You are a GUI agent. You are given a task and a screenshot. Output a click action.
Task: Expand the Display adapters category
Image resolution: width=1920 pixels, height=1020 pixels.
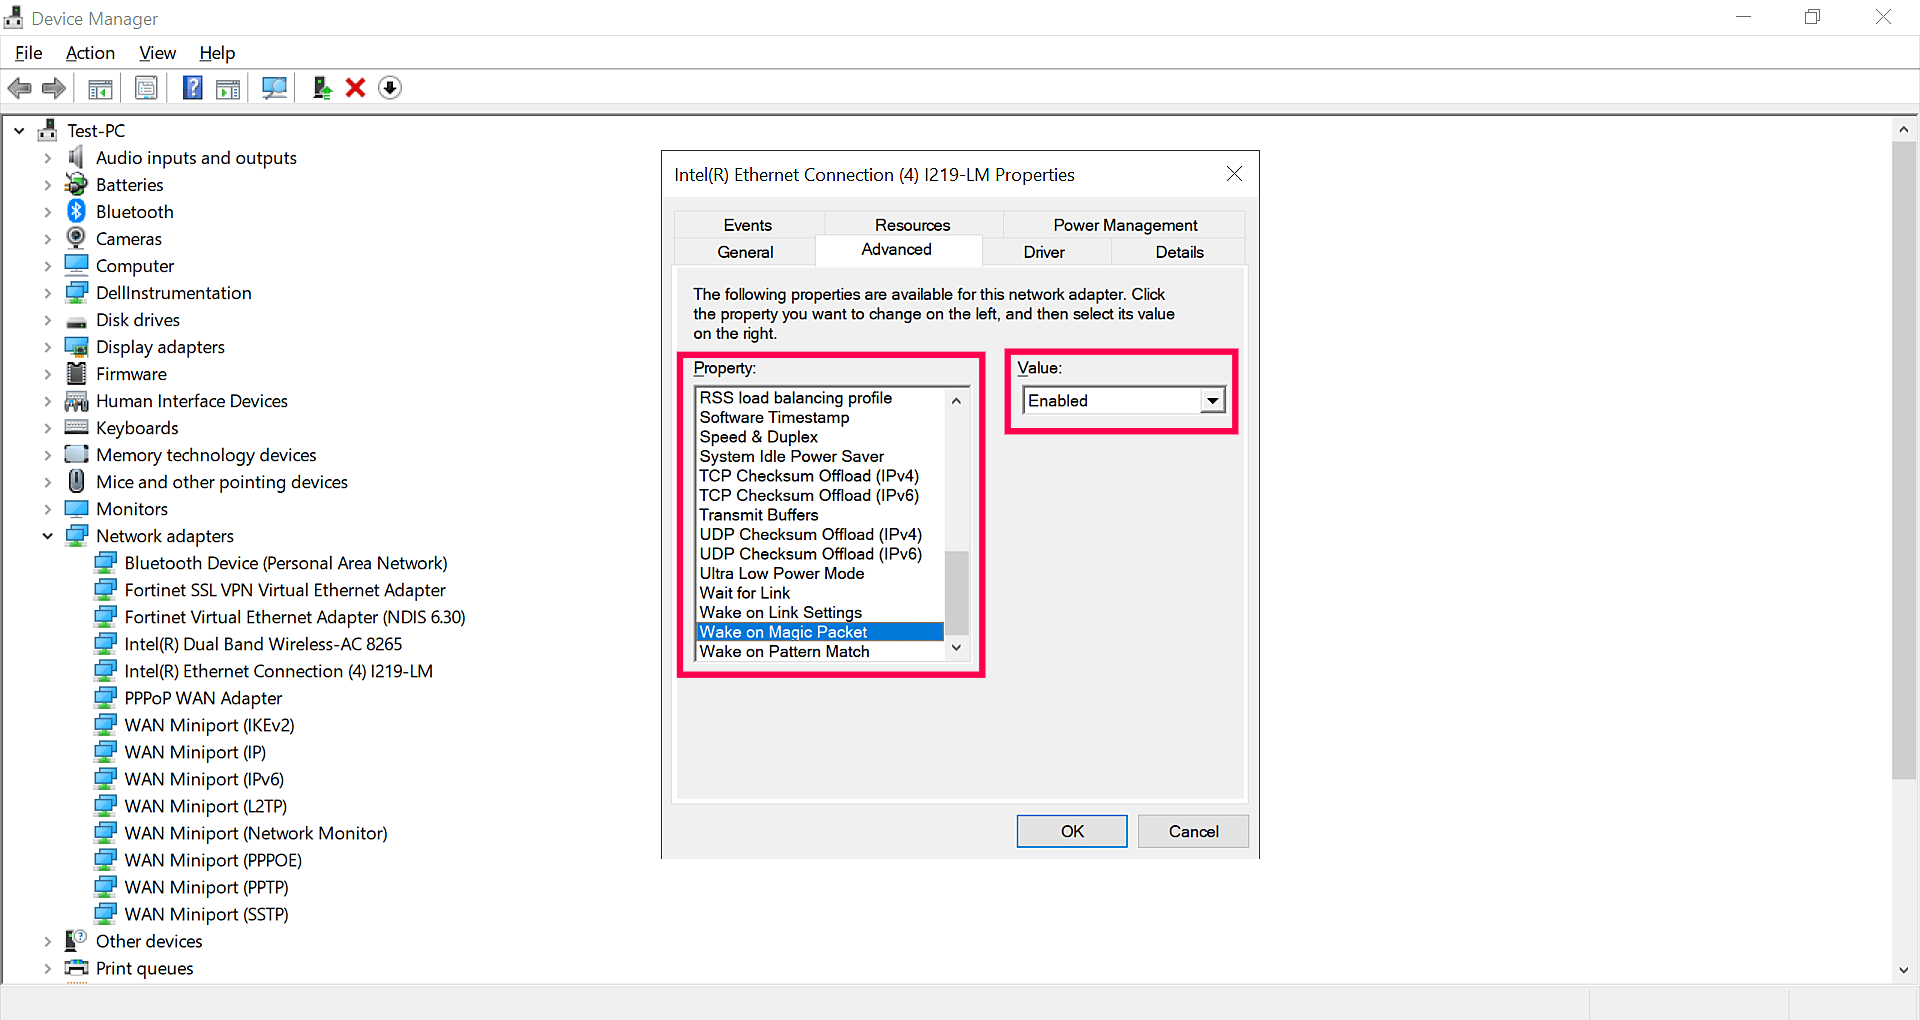pyautogui.click(x=47, y=347)
